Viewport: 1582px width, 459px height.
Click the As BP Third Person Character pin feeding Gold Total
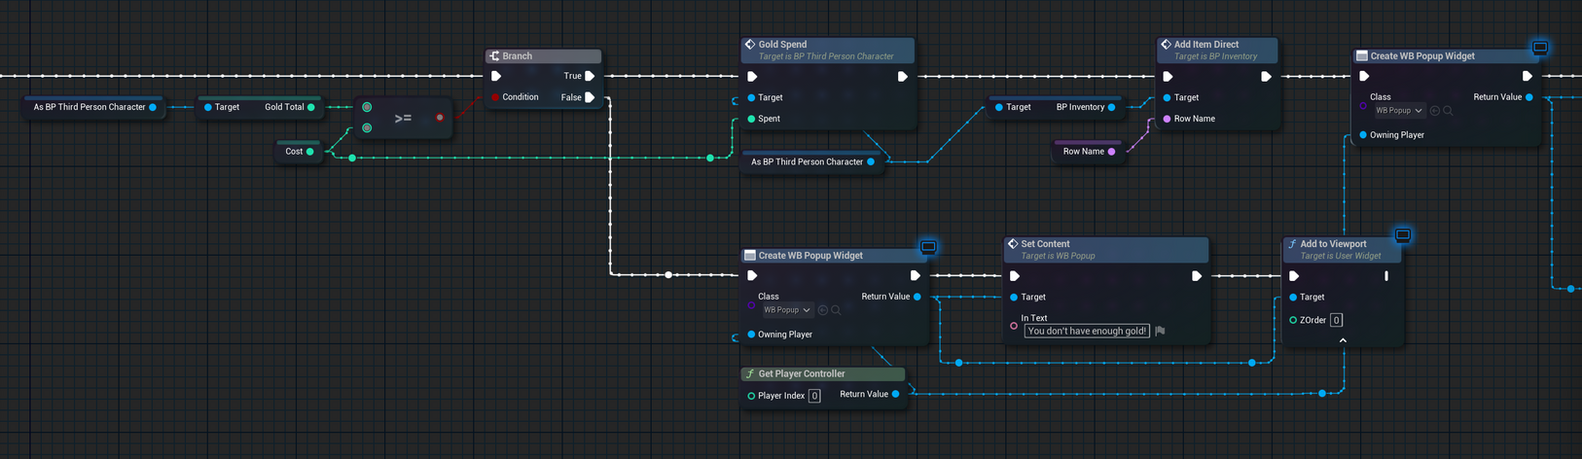pyautogui.click(x=153, y=107)
